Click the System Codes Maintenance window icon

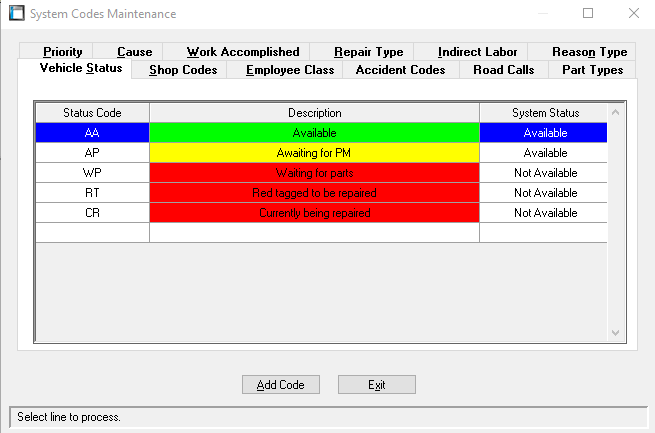(16, 14)
